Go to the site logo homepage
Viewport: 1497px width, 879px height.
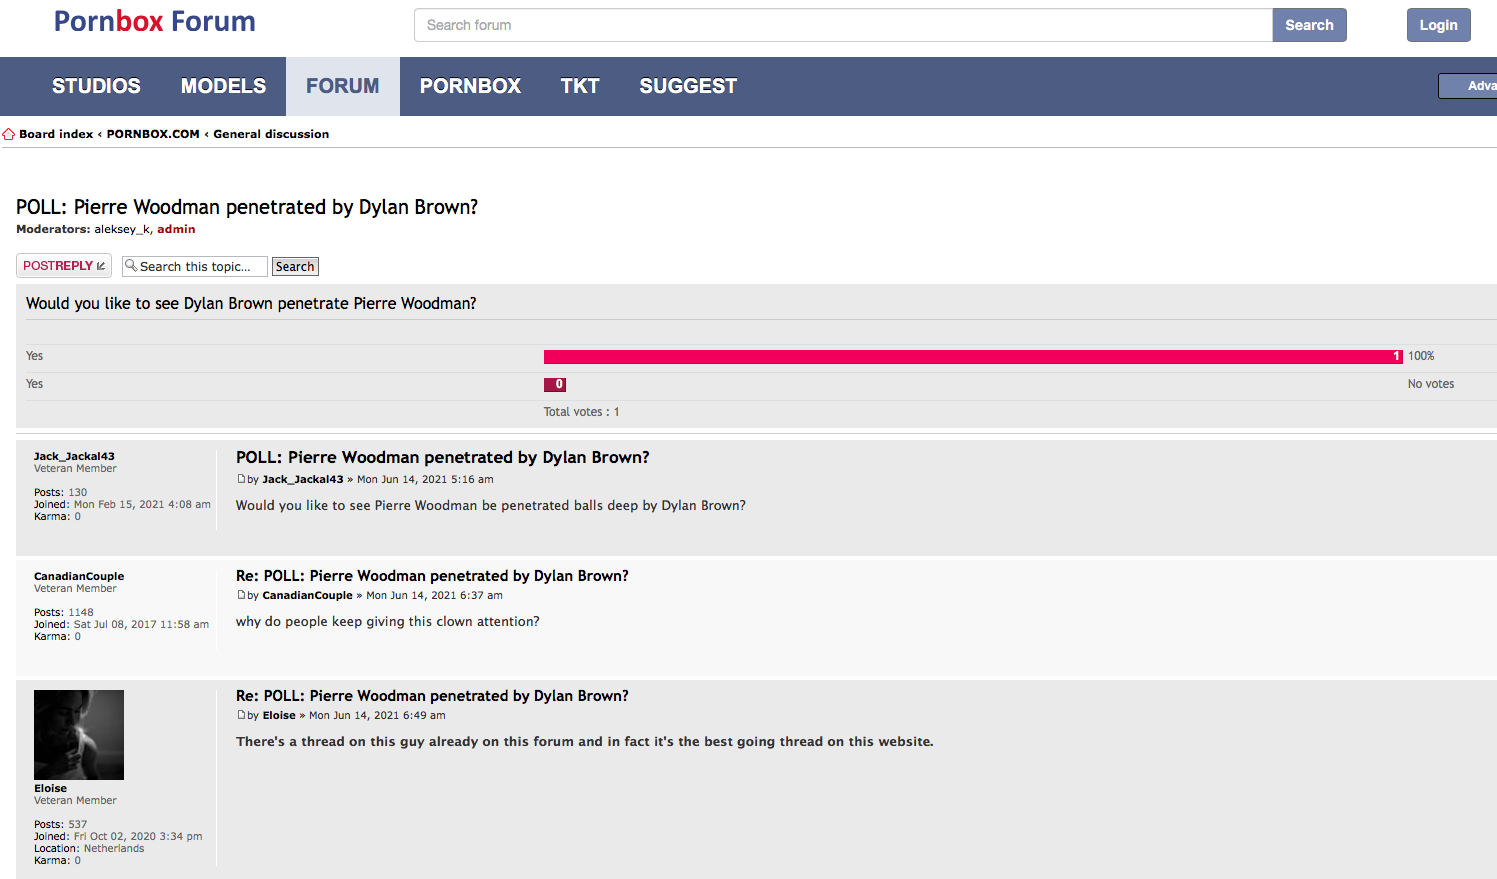pos(155,22)
